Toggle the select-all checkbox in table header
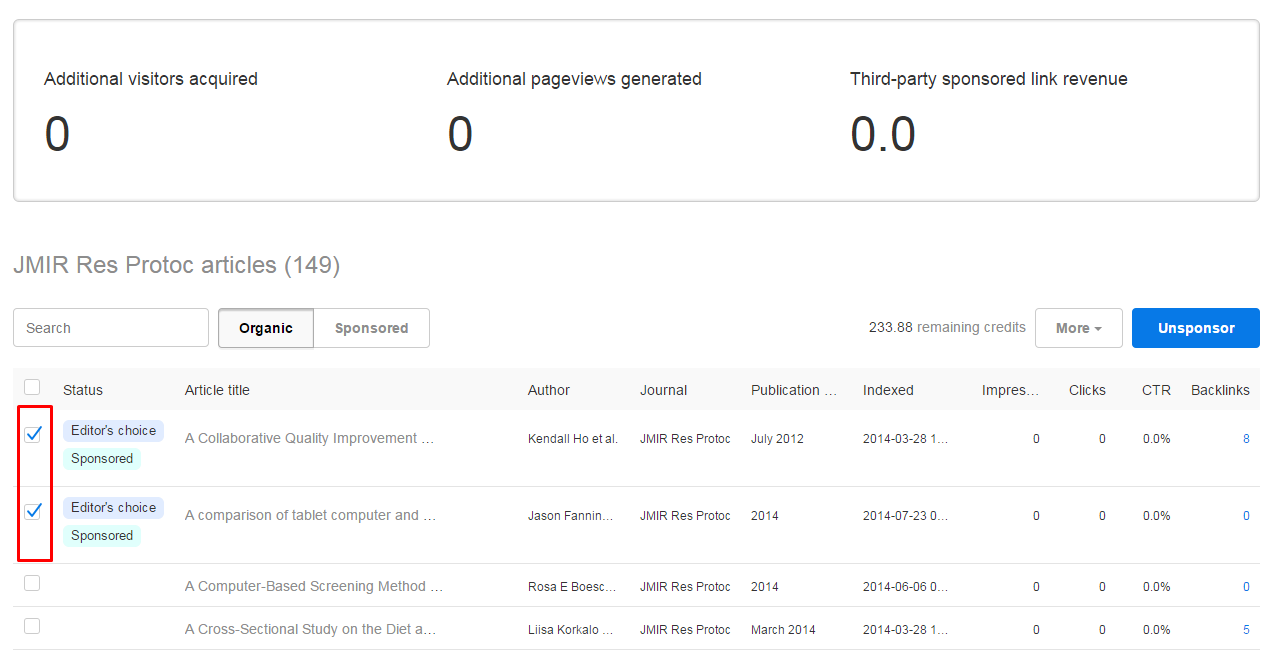This screenshot has height=650, width=1265. click(32, 387)
